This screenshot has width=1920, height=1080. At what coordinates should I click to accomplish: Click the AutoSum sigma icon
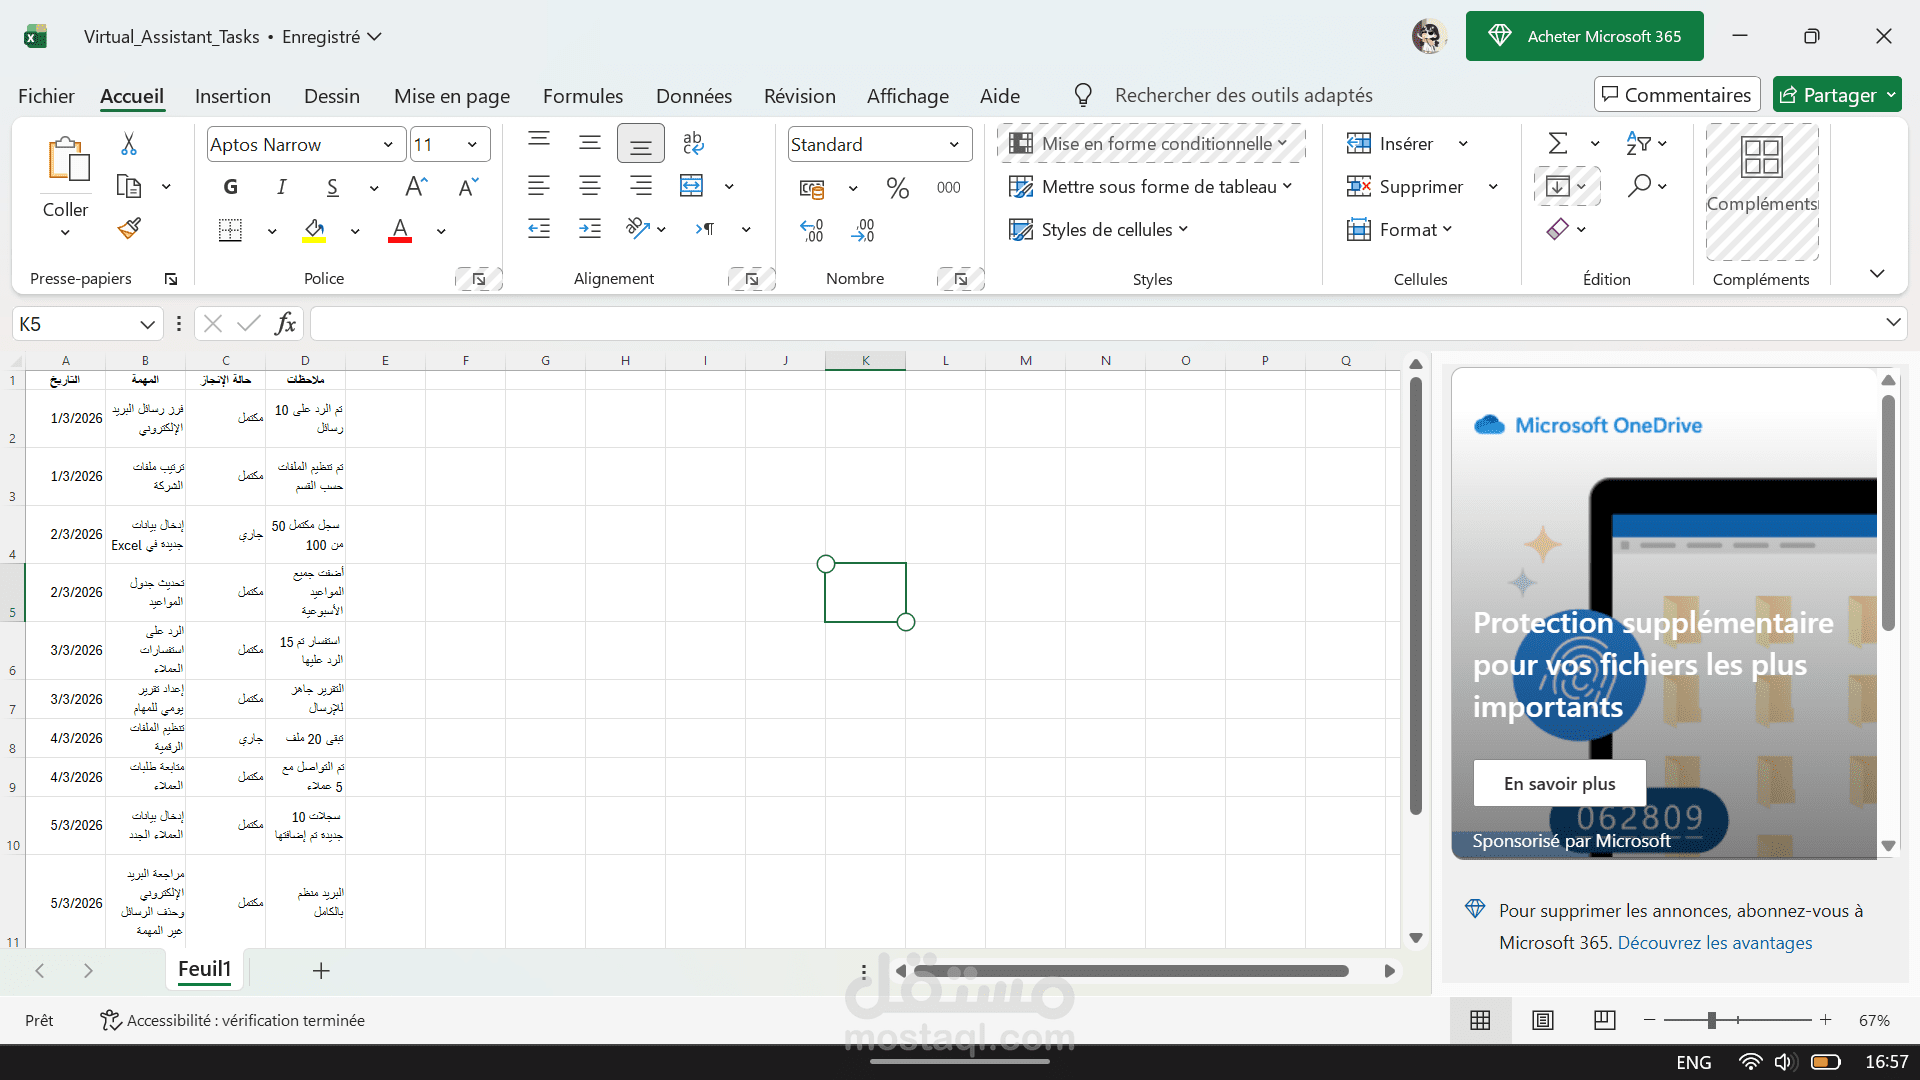point(1557,144)
